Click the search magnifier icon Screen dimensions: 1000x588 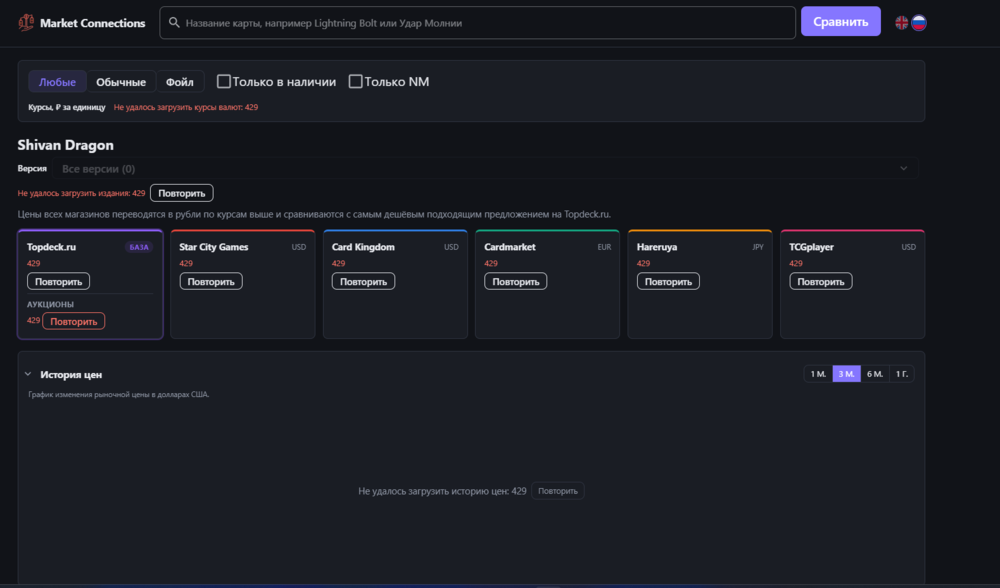coord(174,23)
